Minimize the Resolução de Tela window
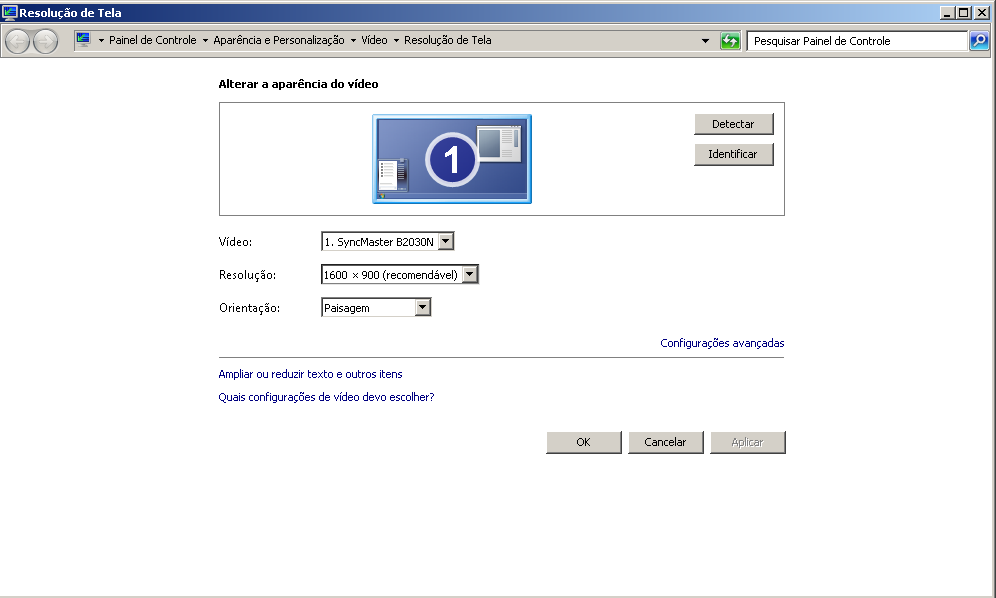Viewport: 996px width, 598px height. tap(947, 13)
